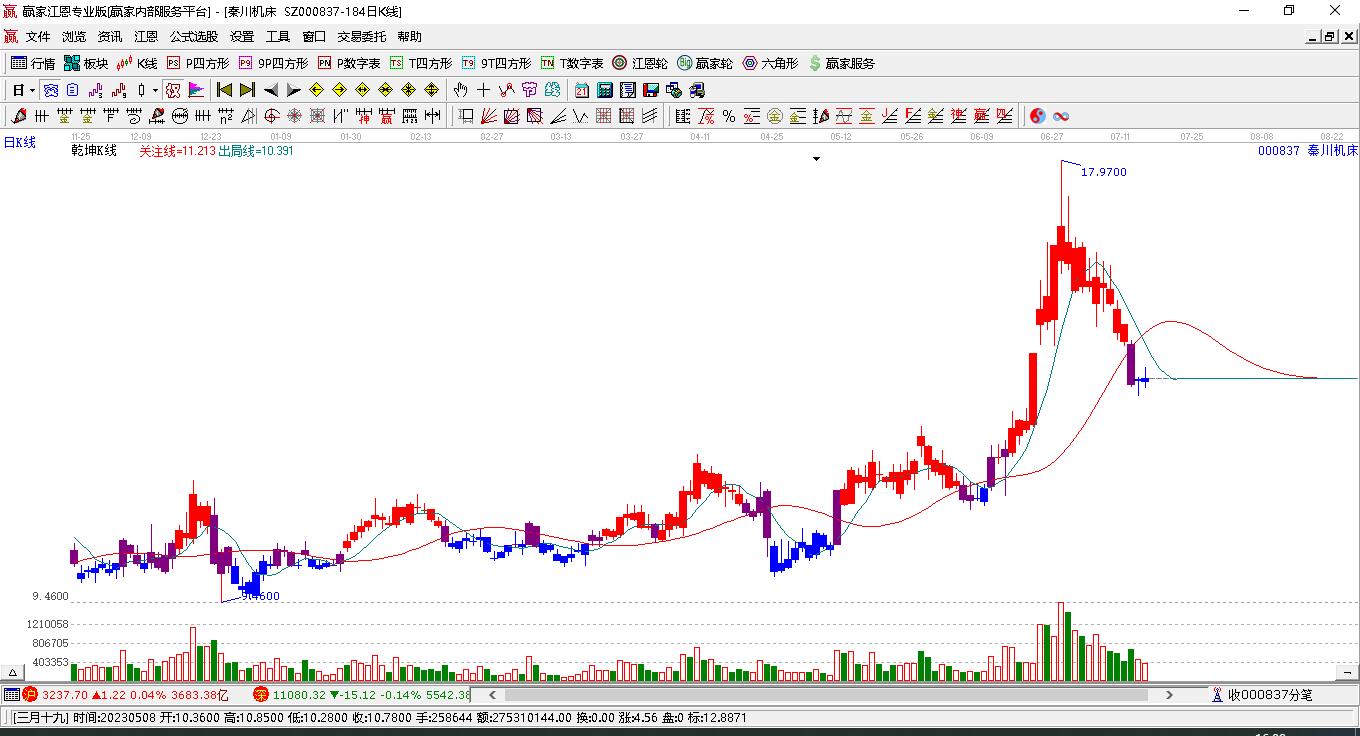Open the T数字表 tool
The image size is (1360, 736).
click(572, 63)
